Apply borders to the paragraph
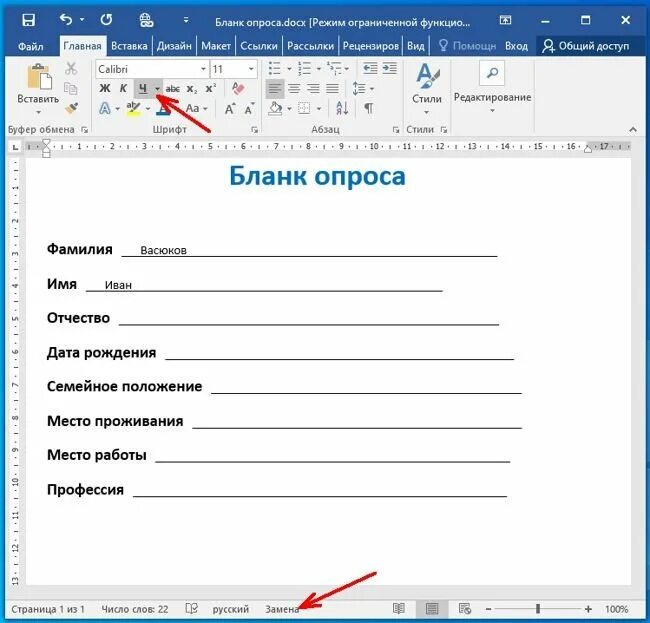Screen dimensions: 650x623 coord(304,109)
